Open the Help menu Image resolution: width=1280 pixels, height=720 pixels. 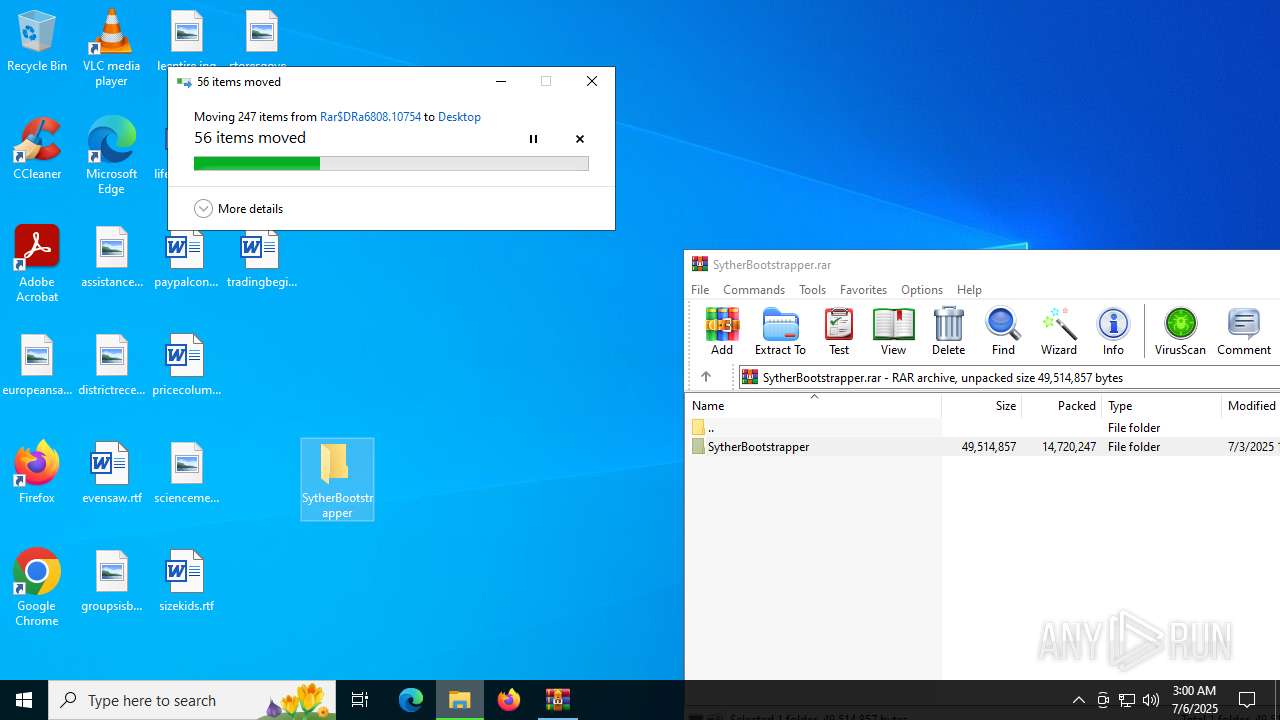969,289
